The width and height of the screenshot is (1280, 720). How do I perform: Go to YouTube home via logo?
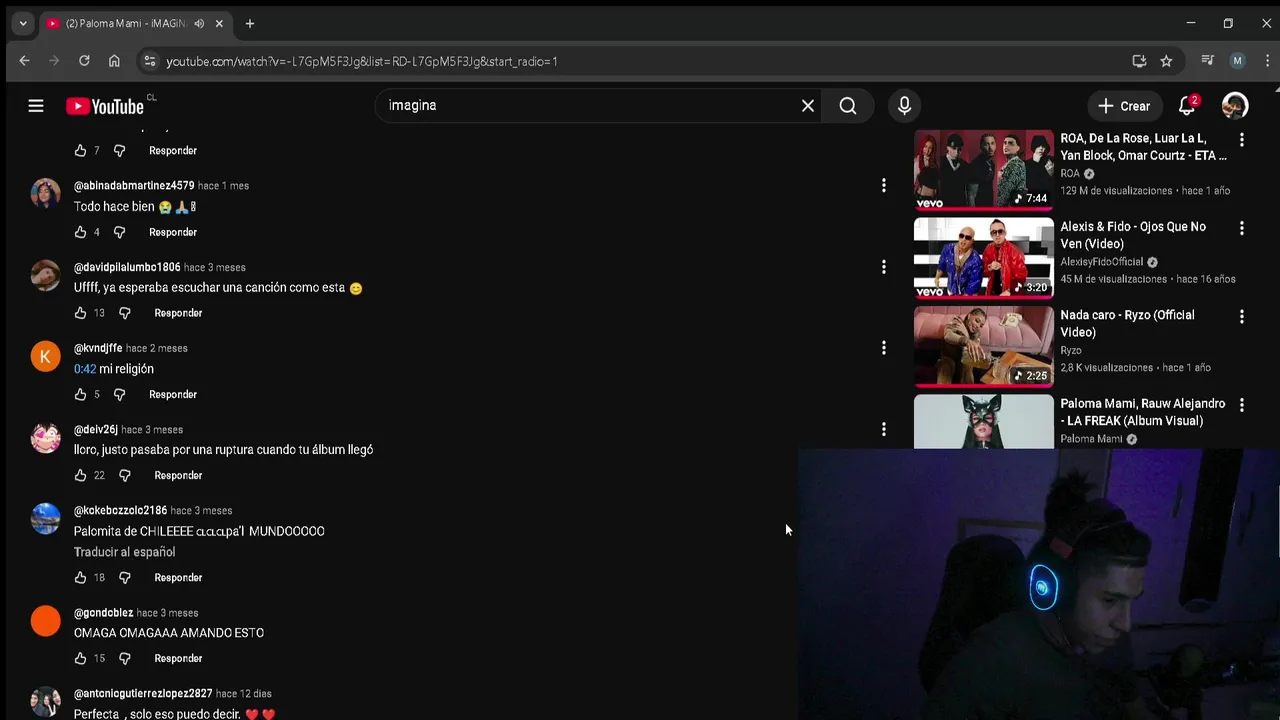(105, 106)
